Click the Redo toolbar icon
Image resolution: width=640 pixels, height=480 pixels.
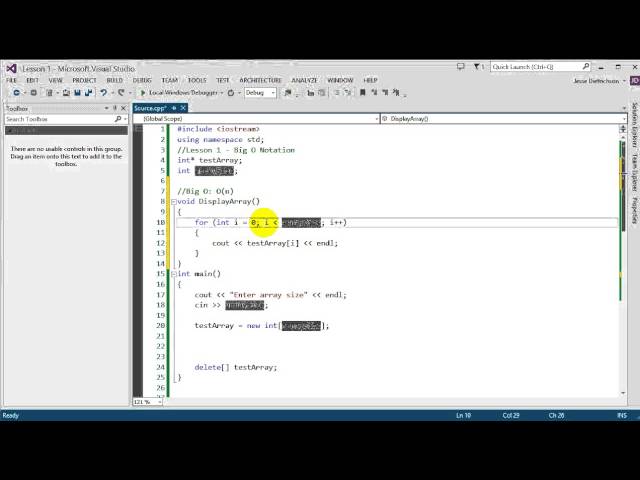coord(121,93)
